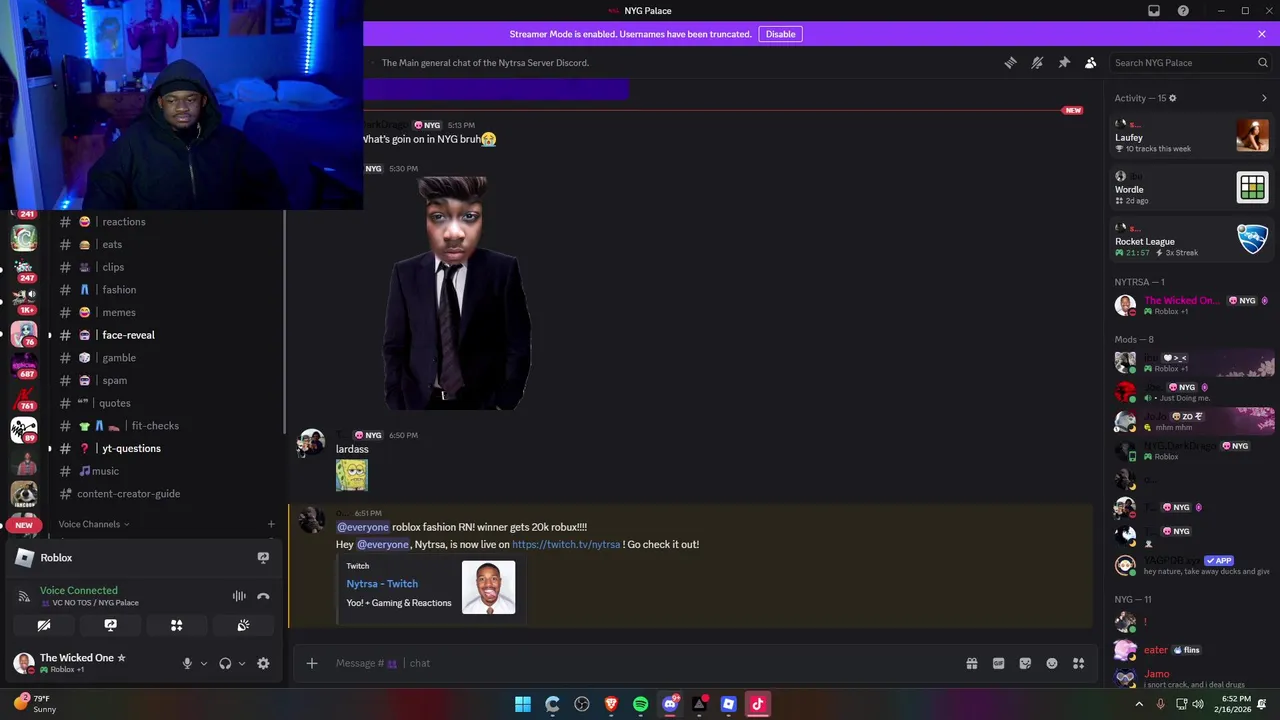This screenshot has width=1280, height=720.
Task: Click the search magnifier icon
Action: point(1262,63)
